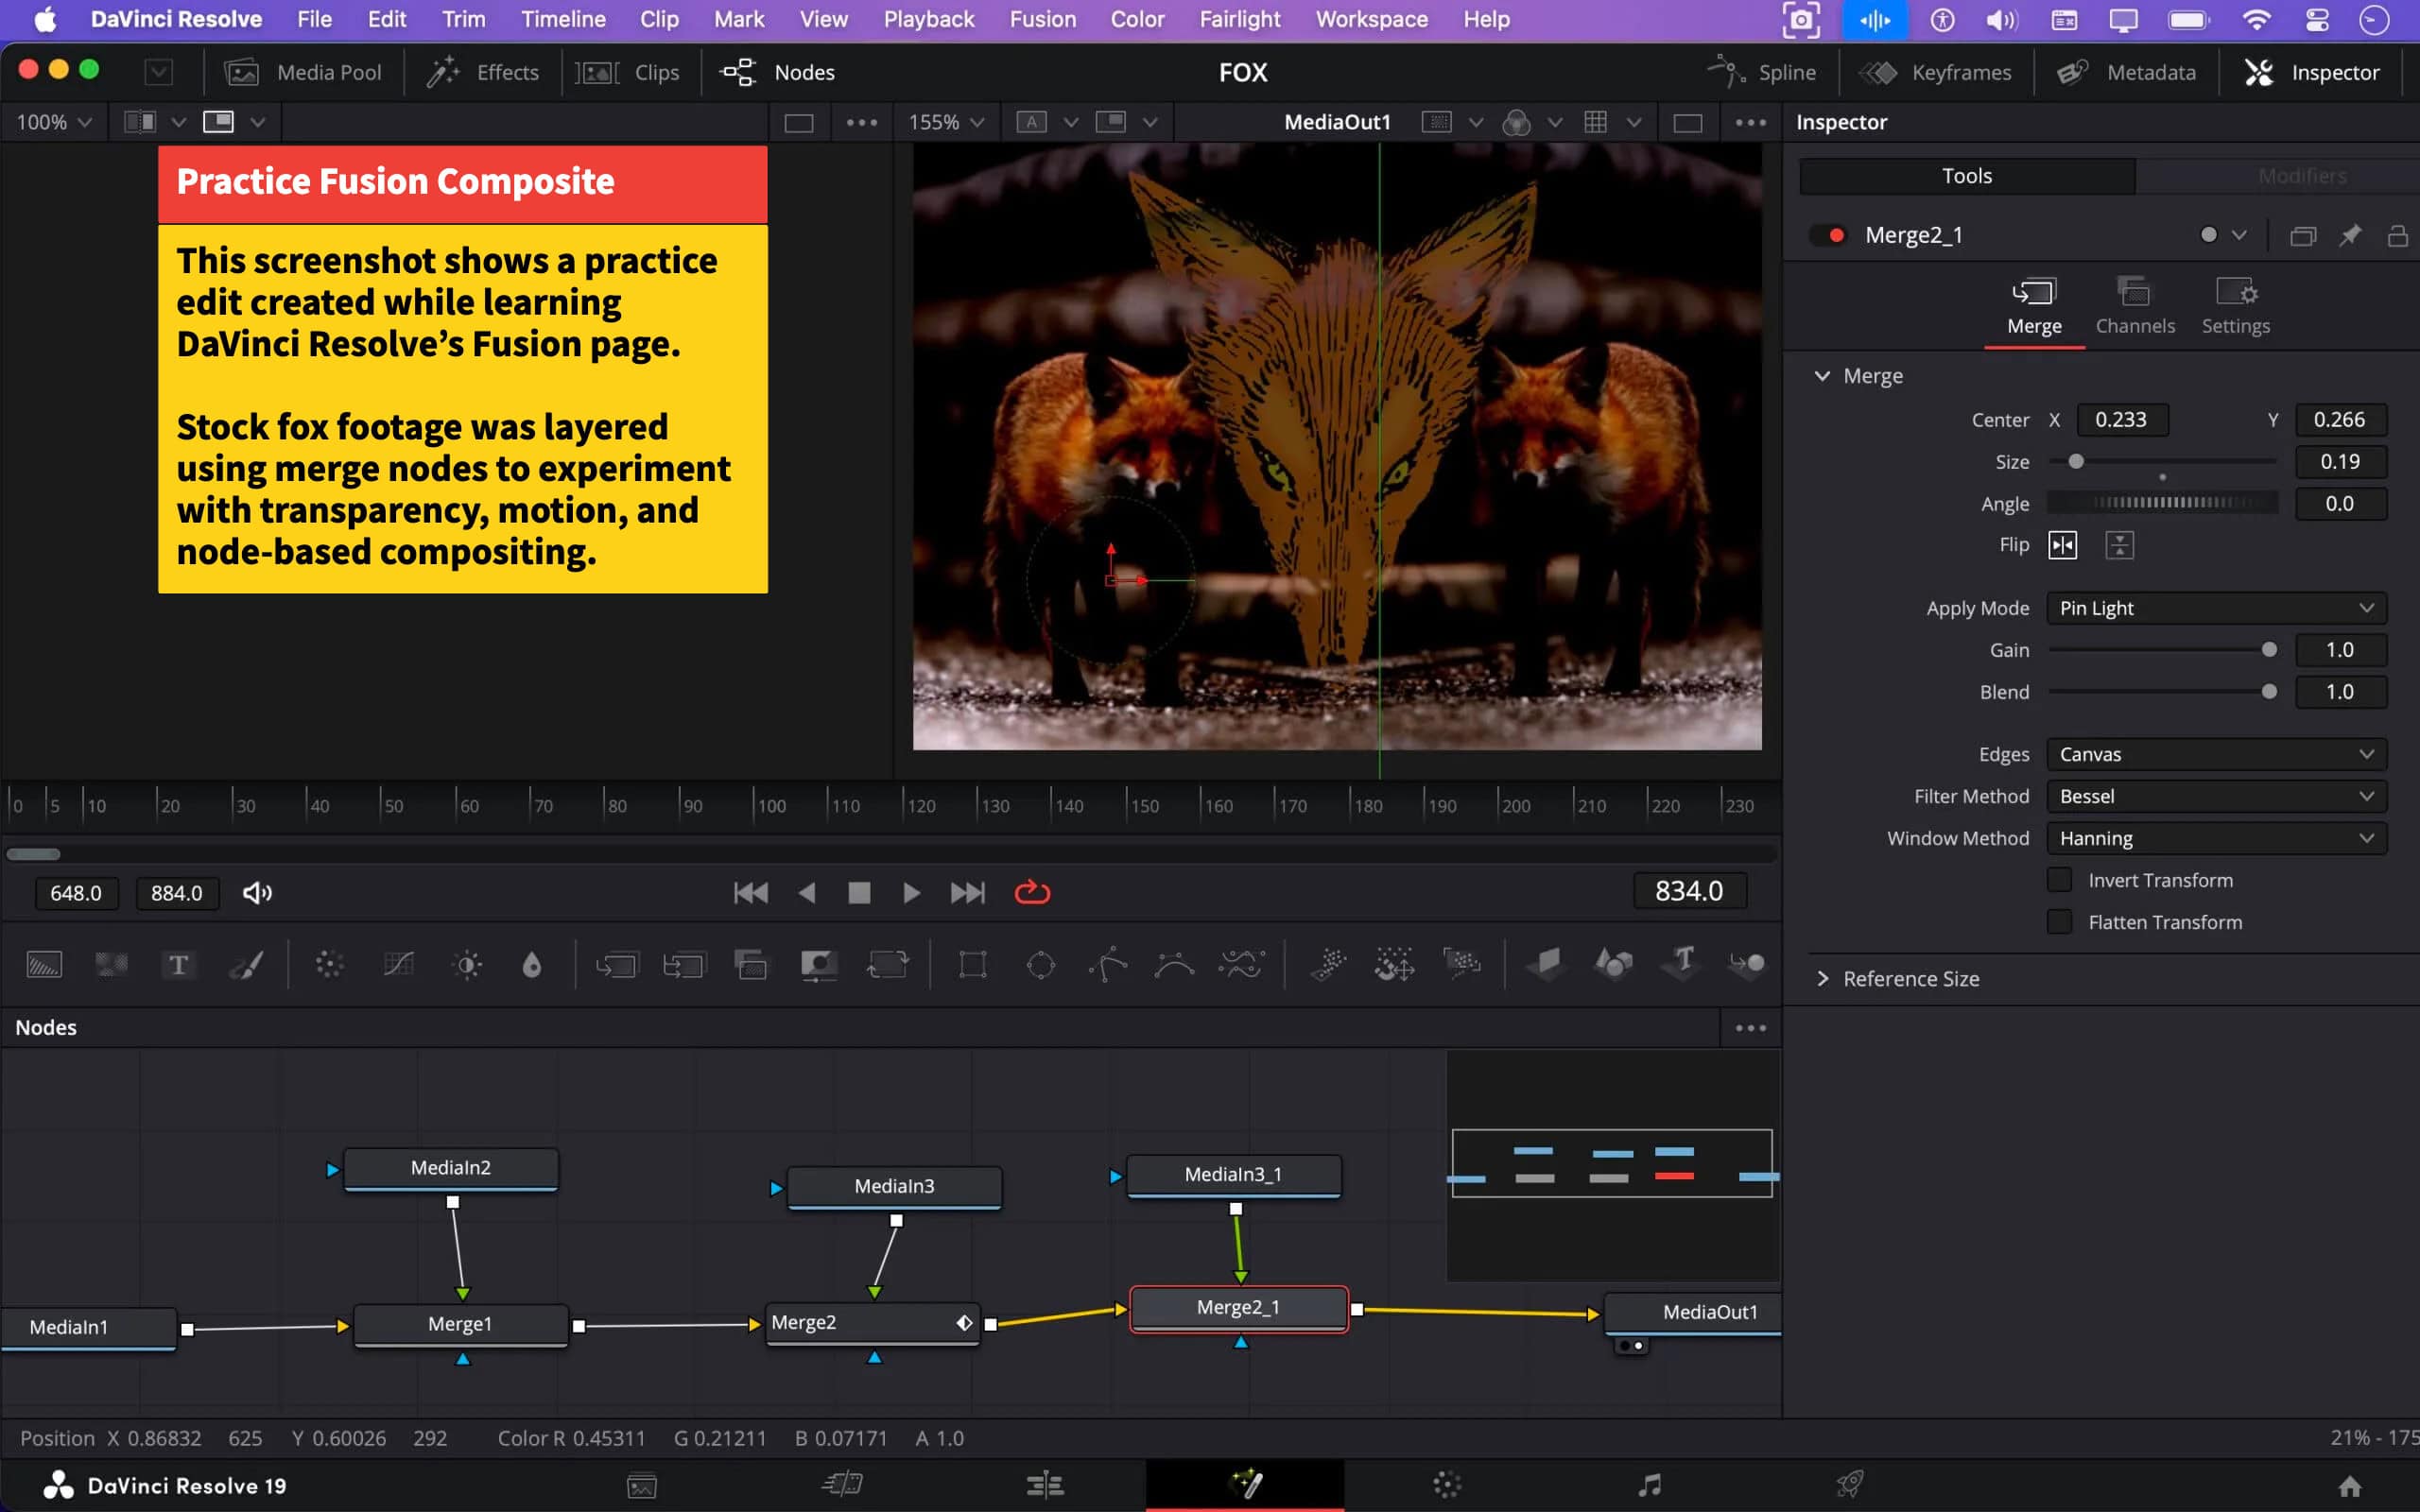
Task: Enable the Invert Transform checkbox
Action: click(2060, 880)
